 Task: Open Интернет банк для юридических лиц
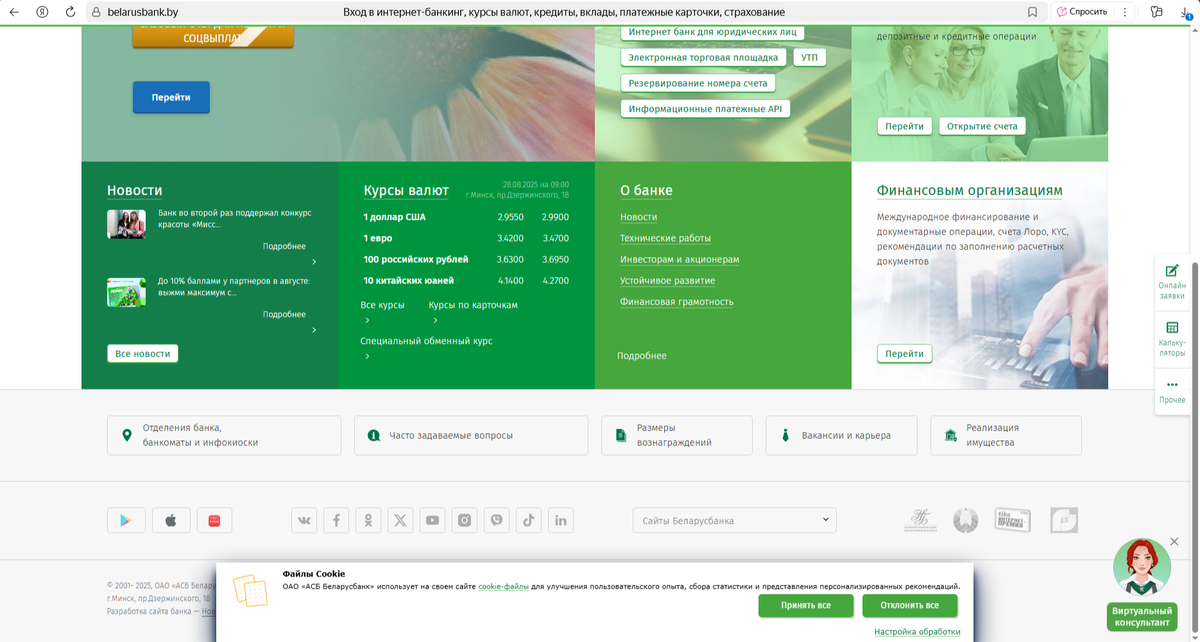point(712,32)
